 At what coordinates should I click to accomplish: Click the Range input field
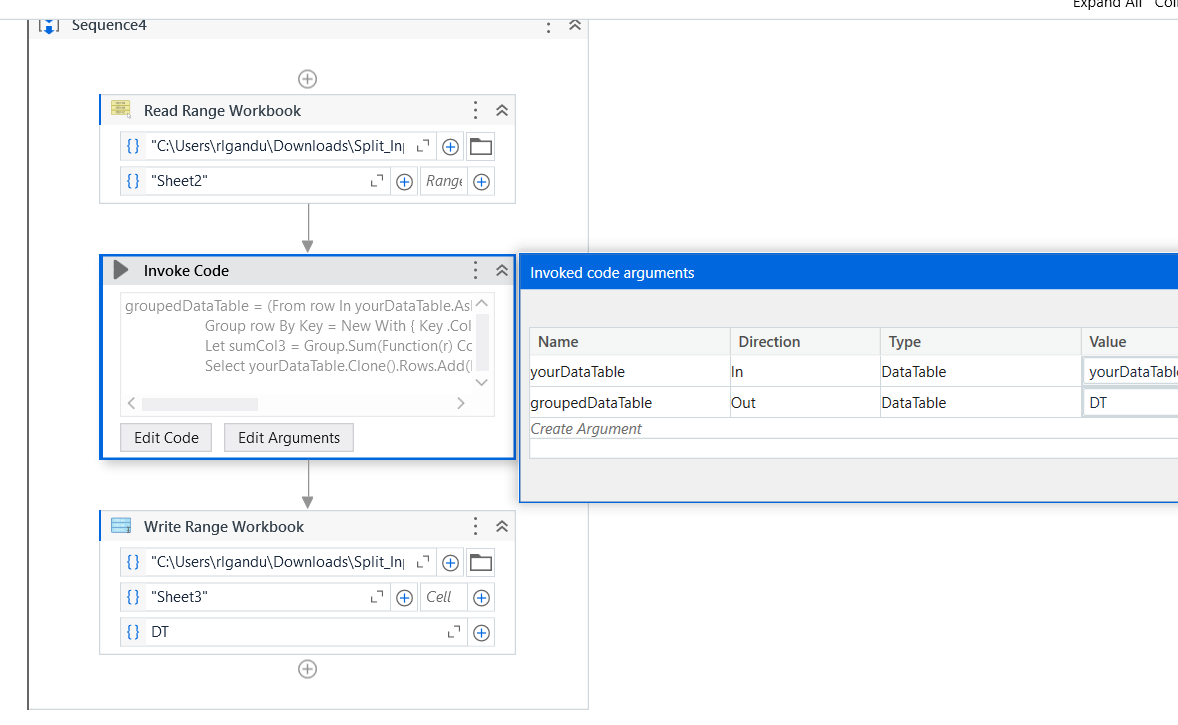pyautogui.click(x=444, y=181)
